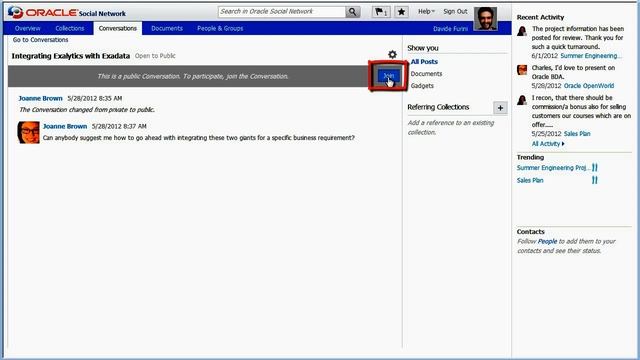Click Sign Out link
640x360 pixels.
[455, 11]
